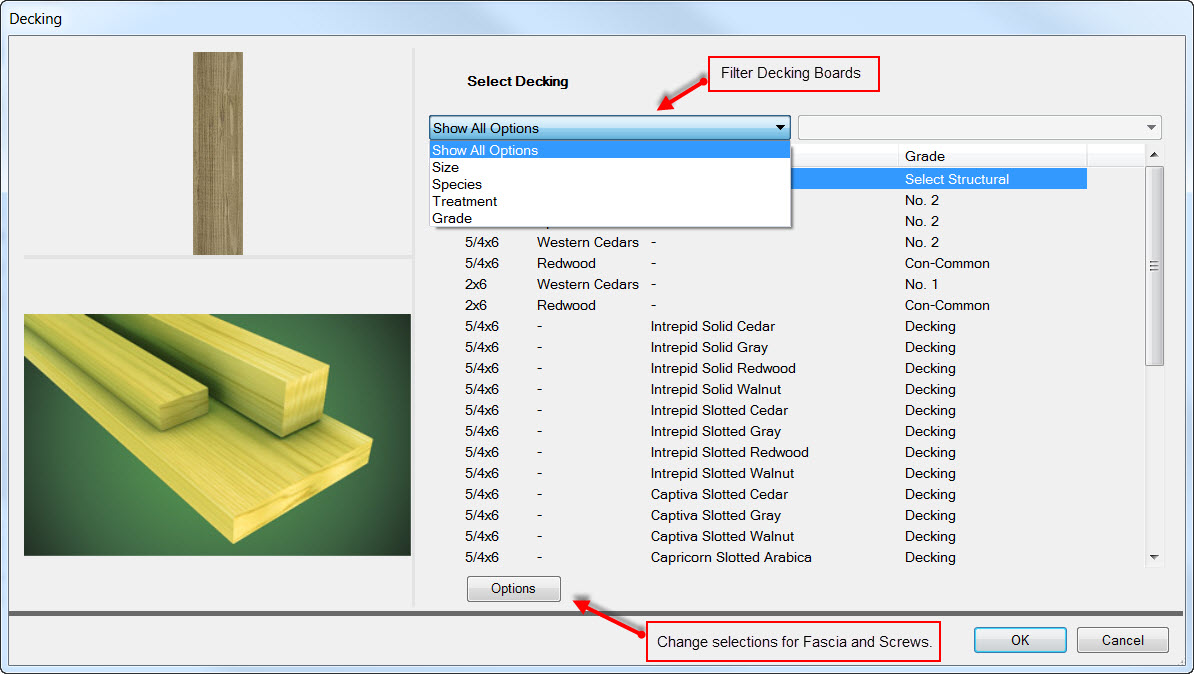
Task: Click the scroll-up arrow of the decking list
Action: [x=1154, y=155]
